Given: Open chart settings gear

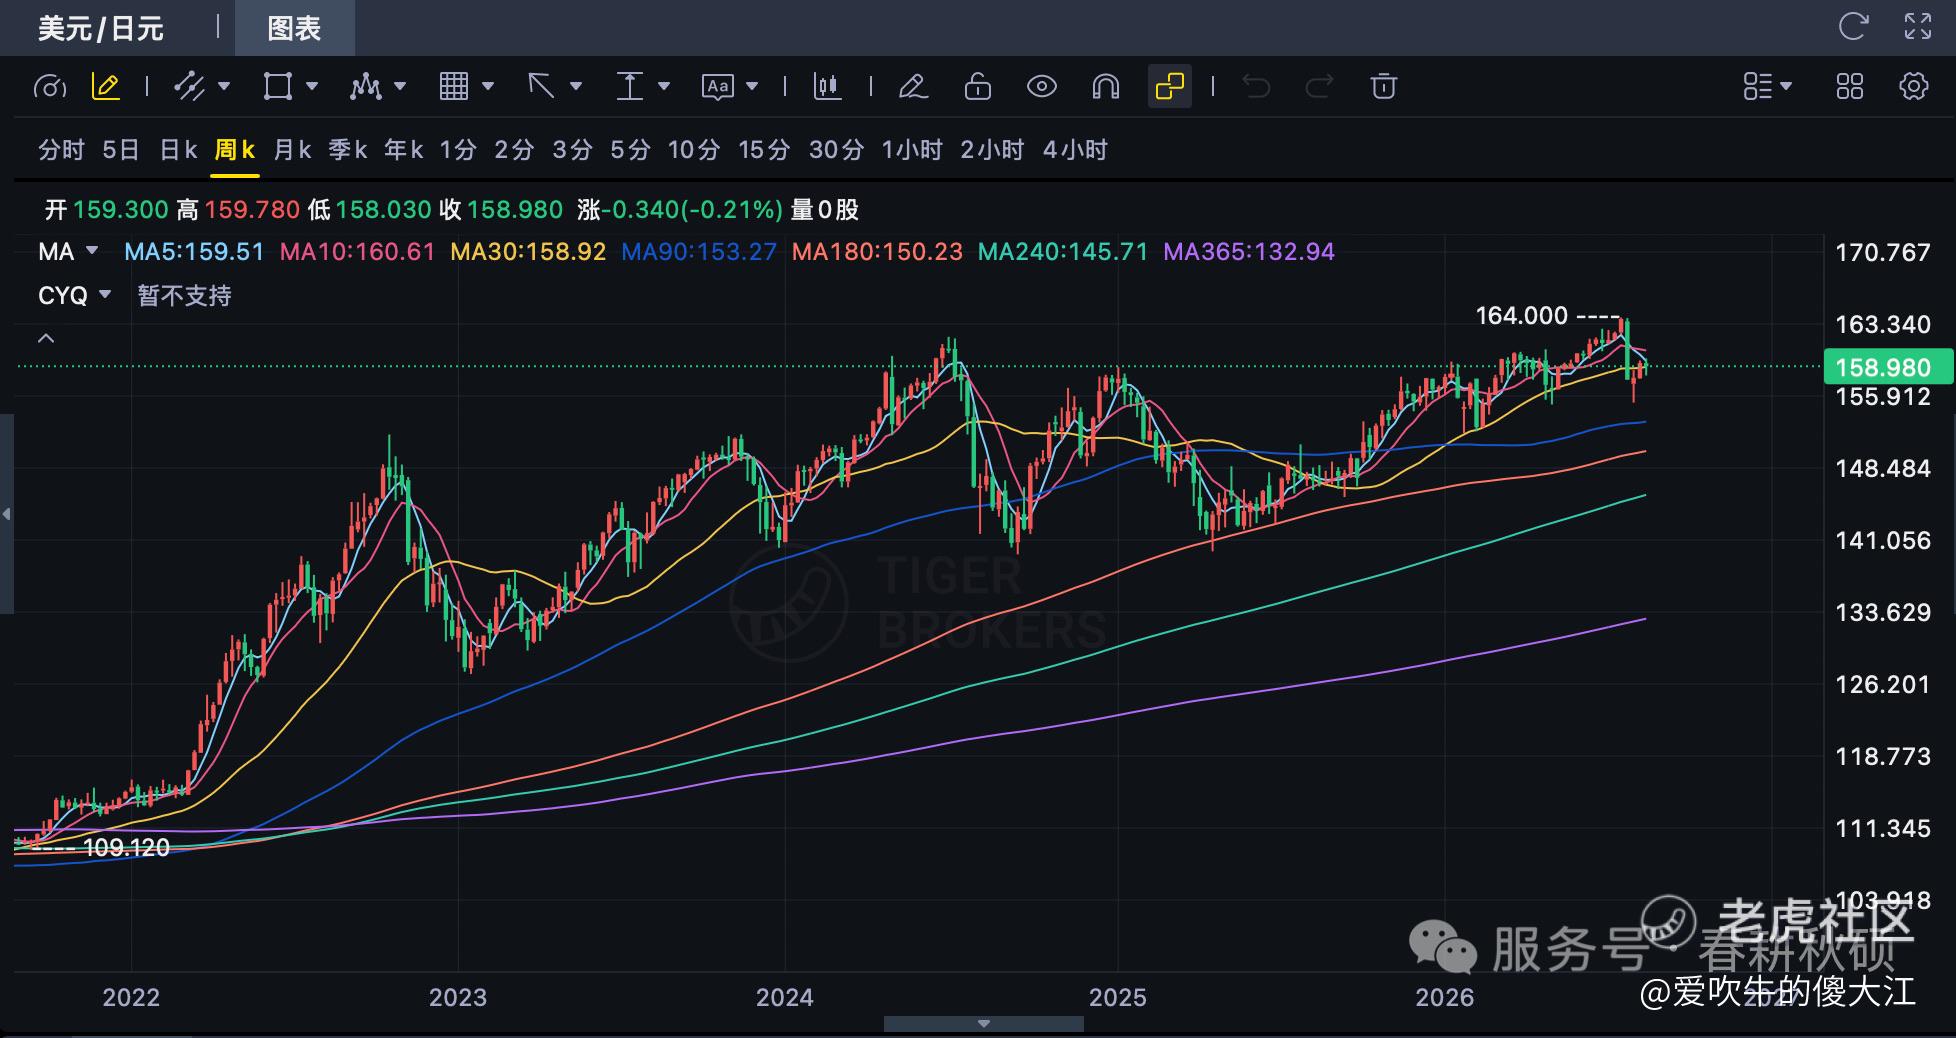Looking at the screenshot, I should click(1913, 87).
